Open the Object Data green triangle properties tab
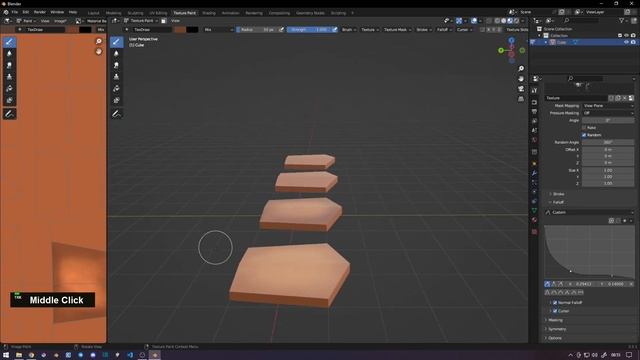The height and width of the screenshot is (360, 640). (x=534, y=210)
